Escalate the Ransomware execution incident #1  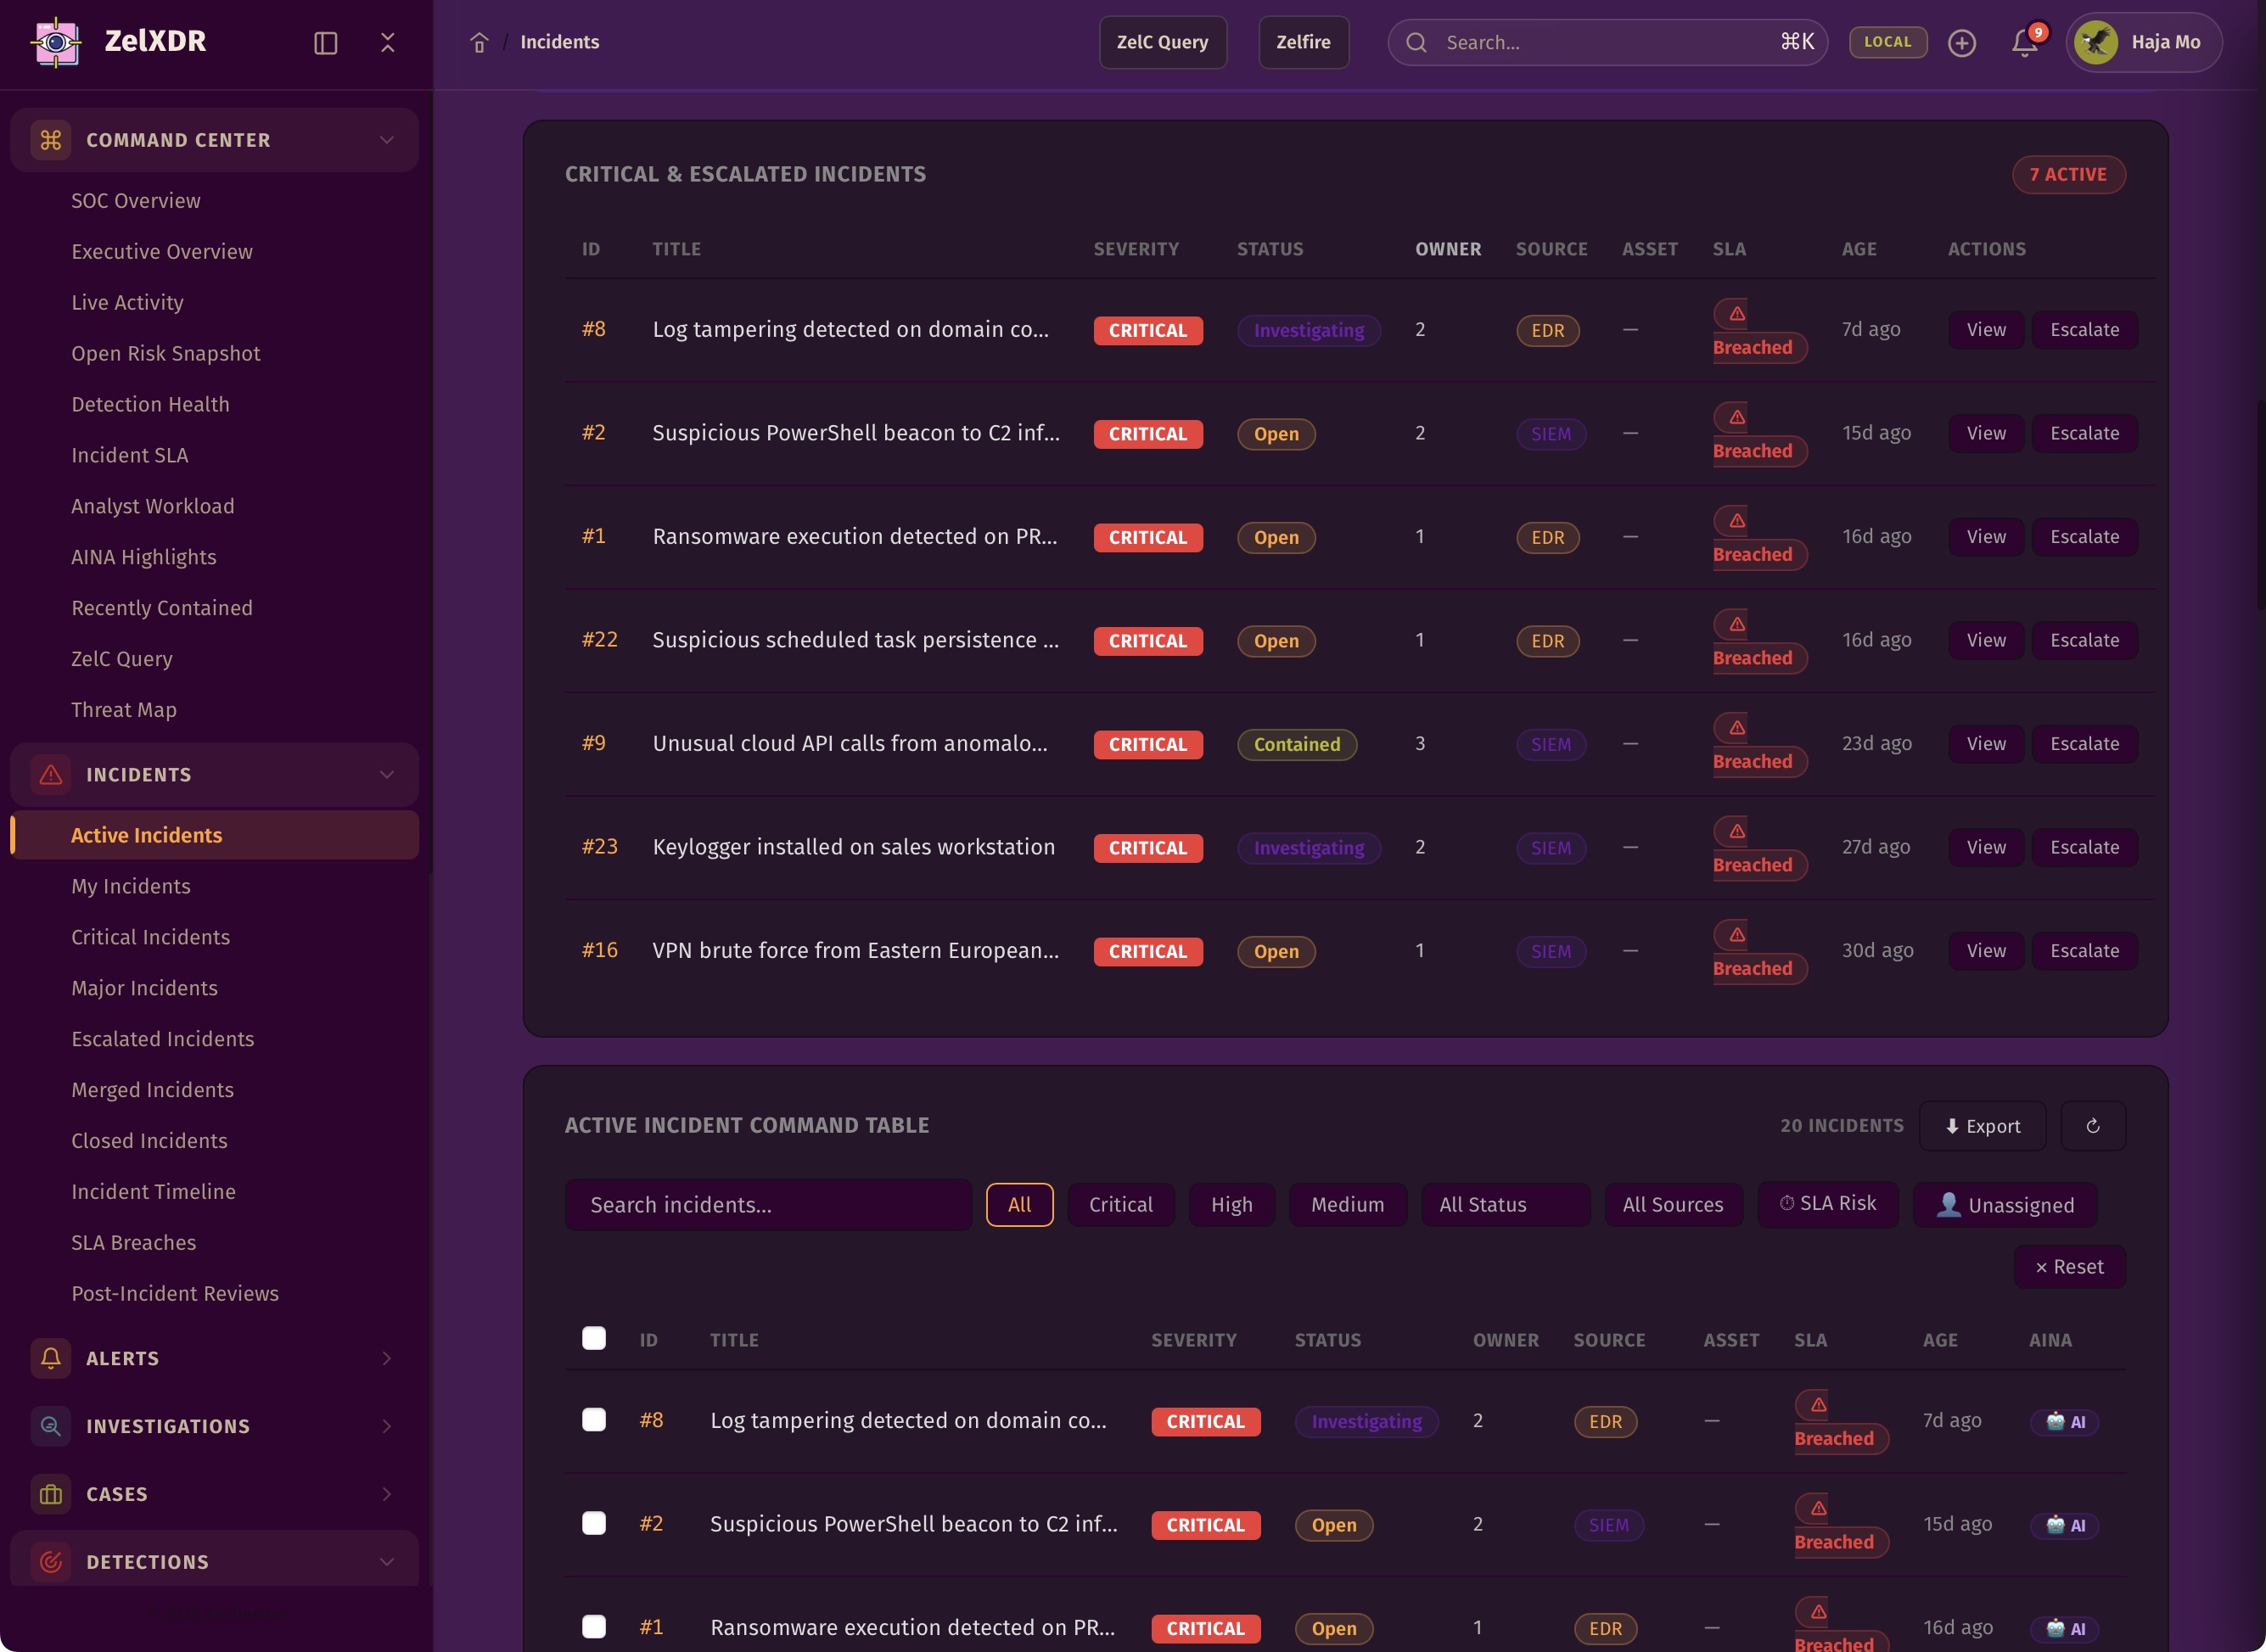(x=2084, y=537)
